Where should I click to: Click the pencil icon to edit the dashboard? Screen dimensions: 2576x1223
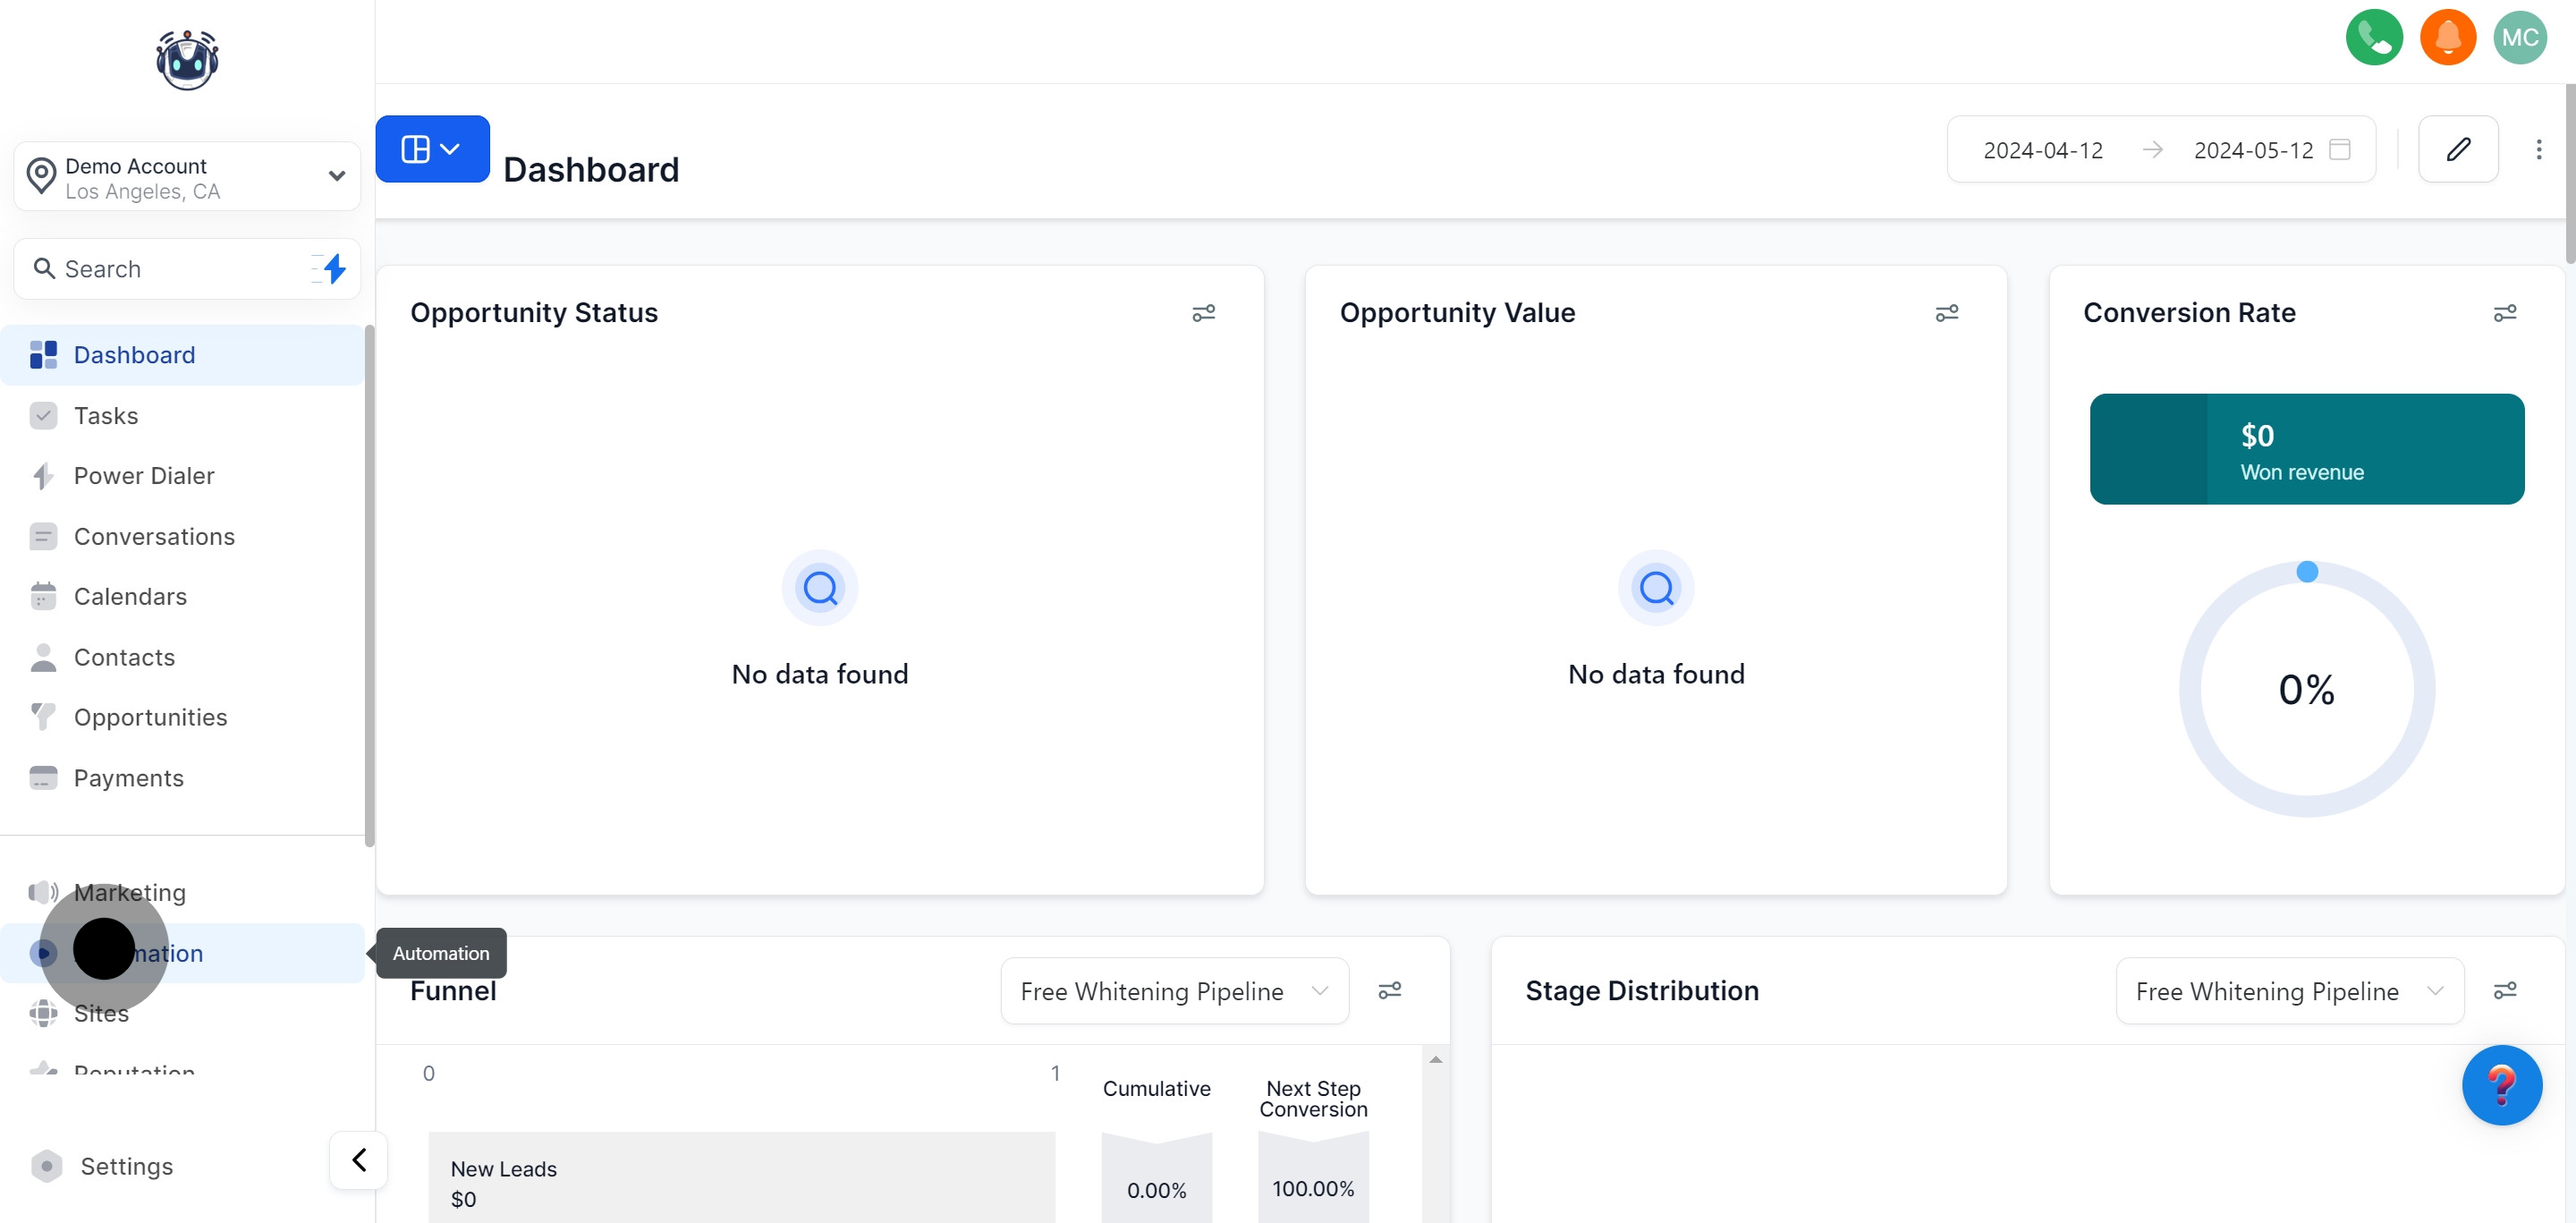pyautogui.click(x=2458, y=149)
